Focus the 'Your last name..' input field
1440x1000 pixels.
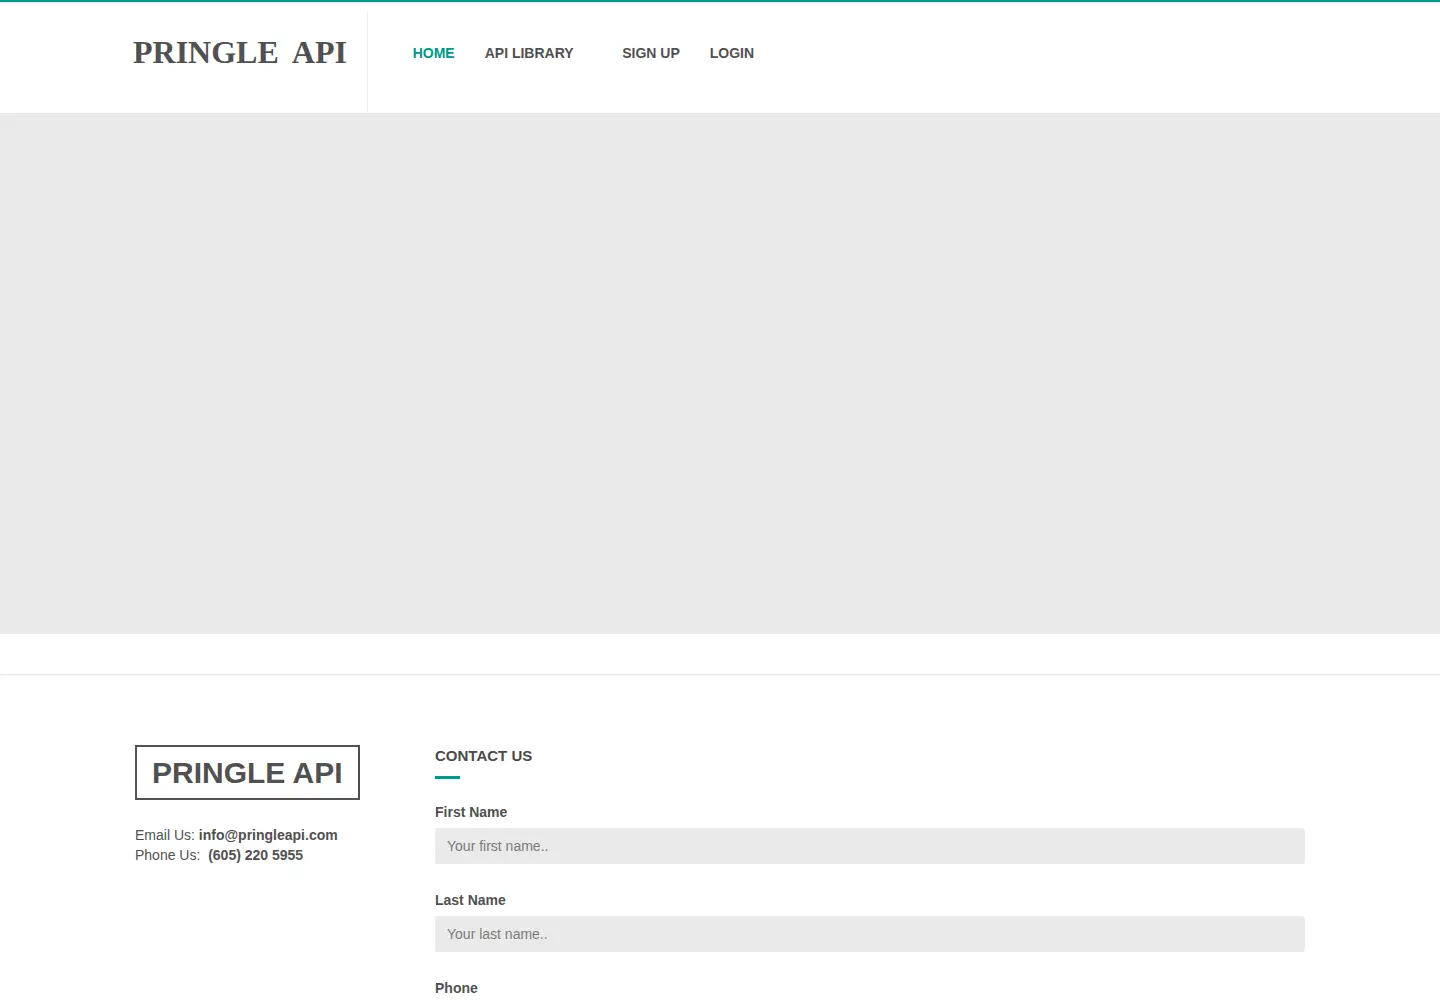(x=870, y=934)
